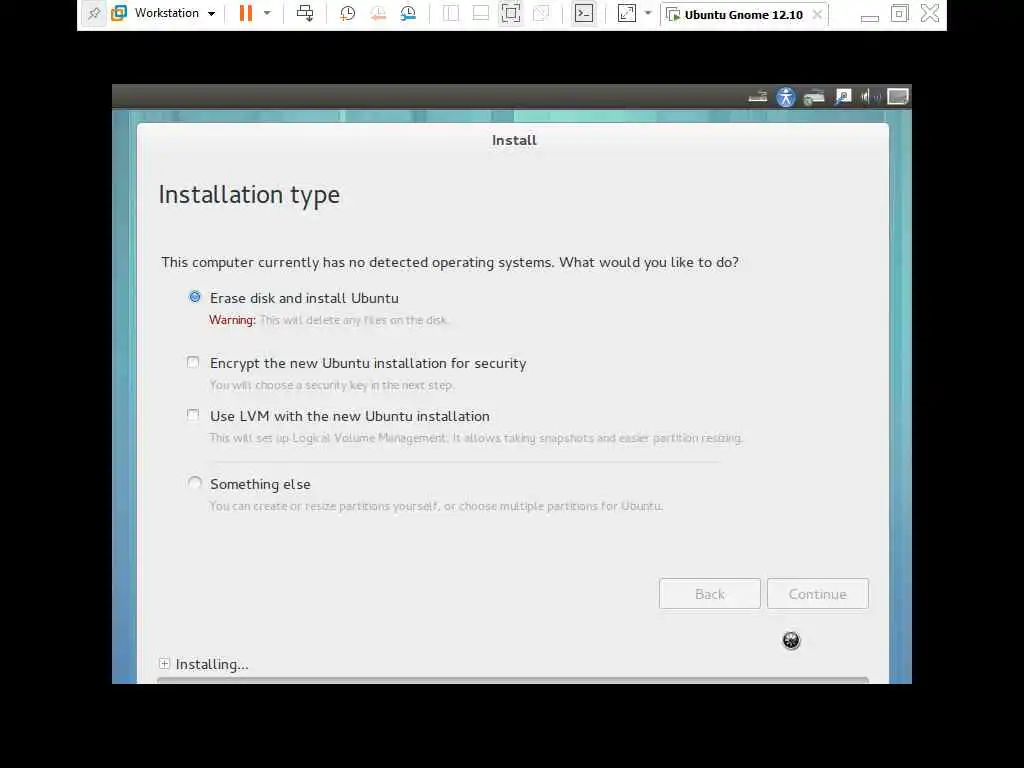This screenshot has width=1024, height=768.
Task: Click the red Warning: label
Action: click(x=232, y=320)
